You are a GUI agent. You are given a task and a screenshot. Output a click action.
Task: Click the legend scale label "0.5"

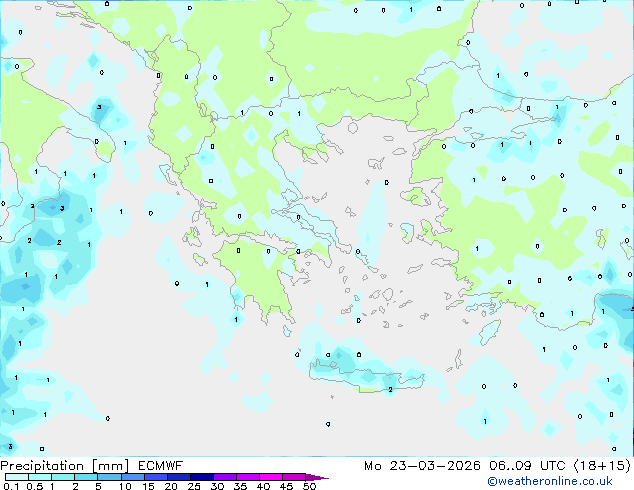coord(35,486)
